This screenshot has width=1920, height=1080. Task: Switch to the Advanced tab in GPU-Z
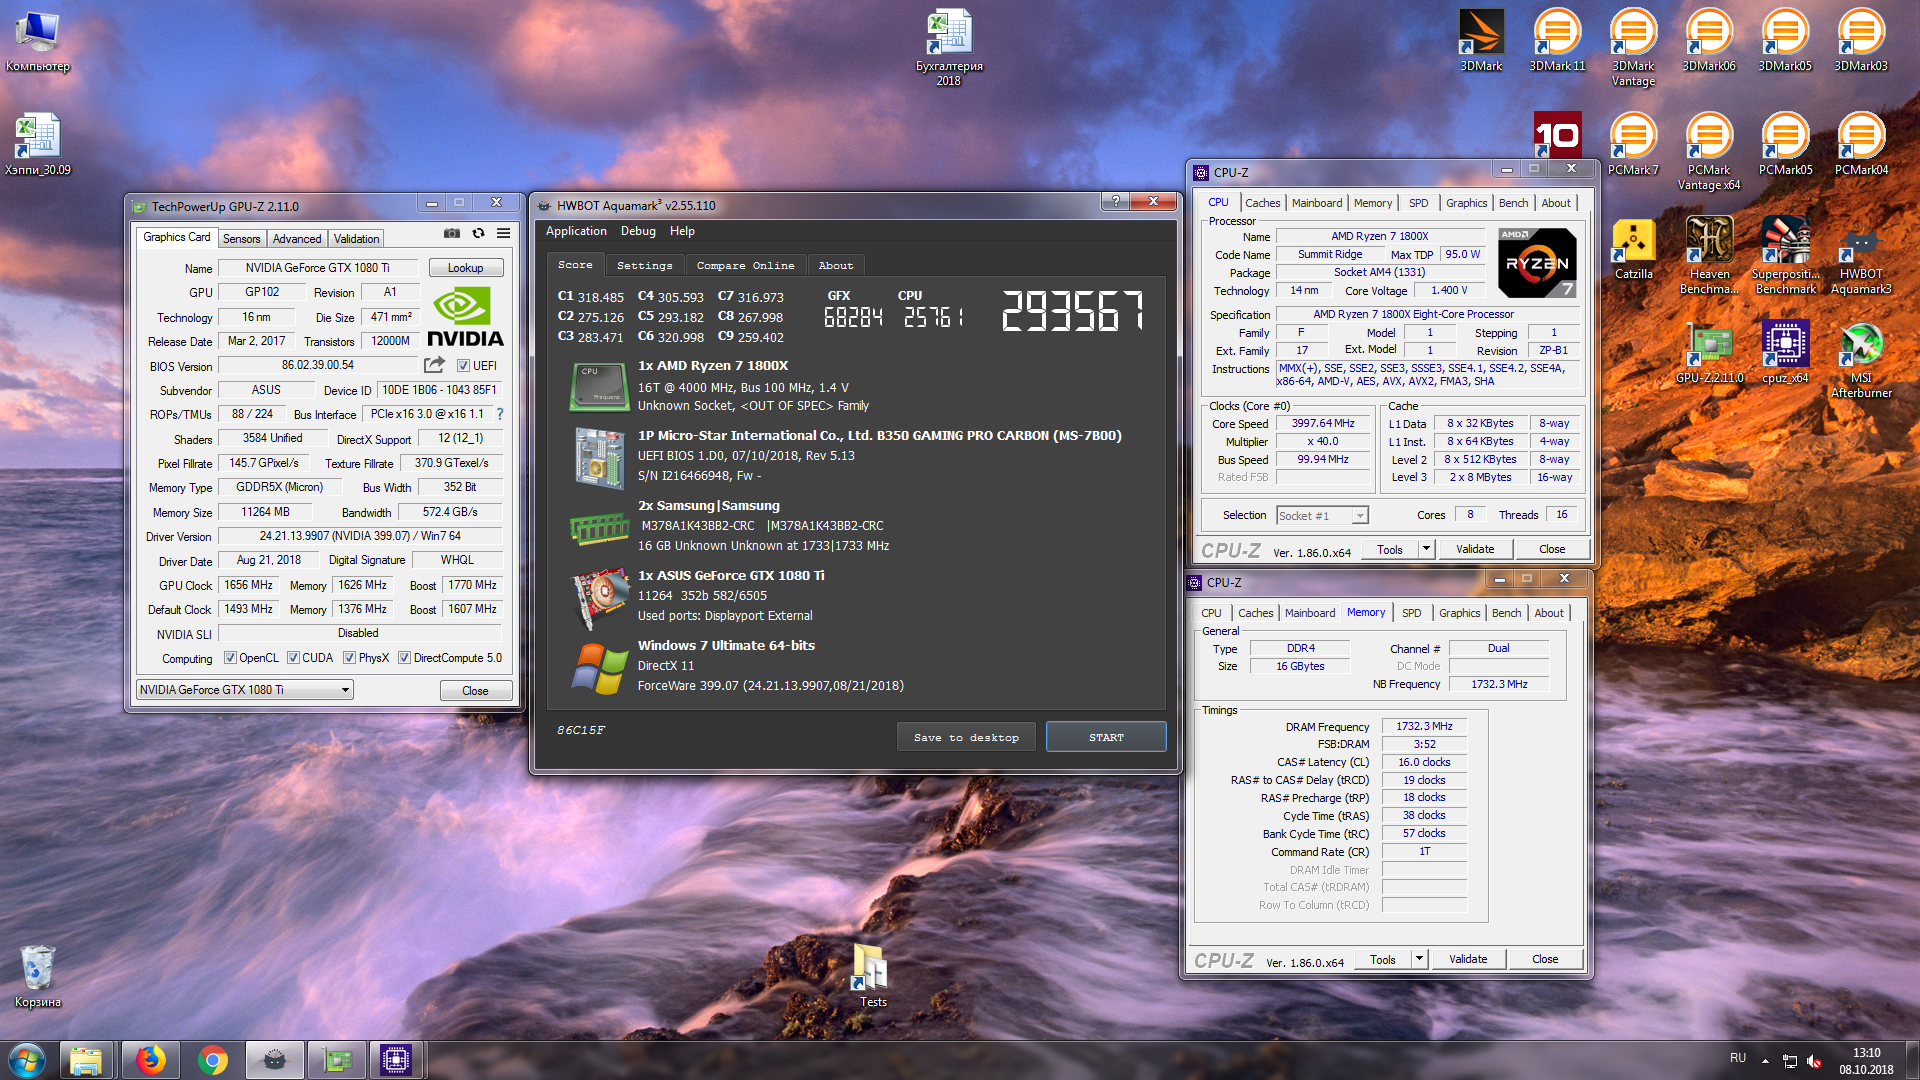point(297,239)
